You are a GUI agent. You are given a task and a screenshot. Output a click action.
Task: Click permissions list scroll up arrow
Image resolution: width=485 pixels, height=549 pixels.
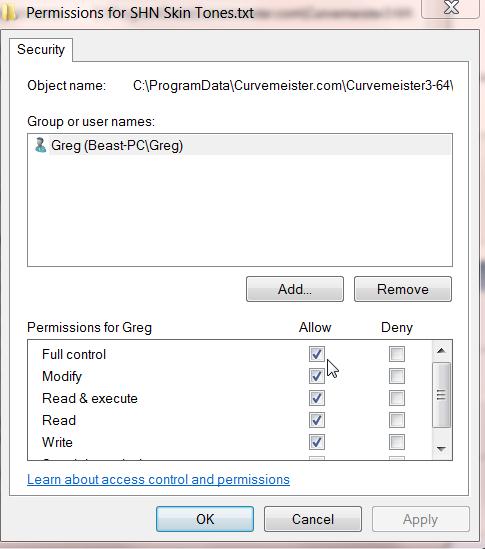coord(441,350)
